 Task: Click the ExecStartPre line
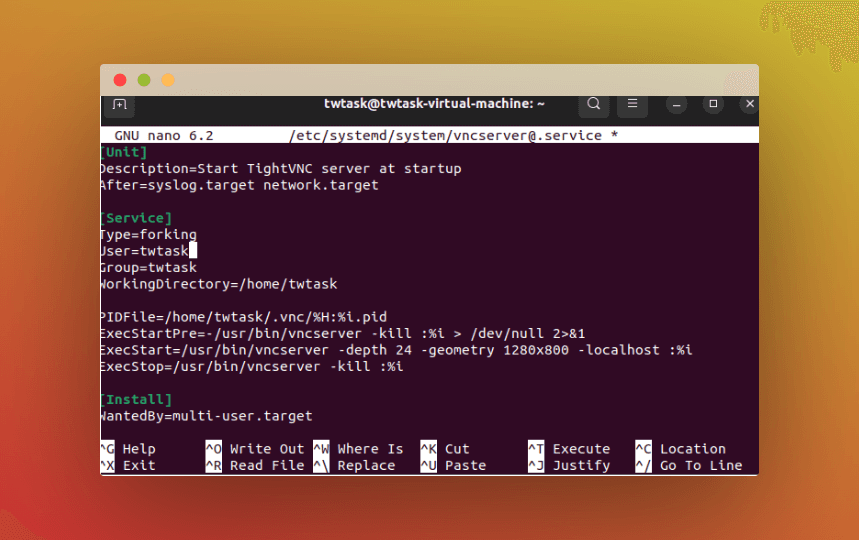point(343,333)
